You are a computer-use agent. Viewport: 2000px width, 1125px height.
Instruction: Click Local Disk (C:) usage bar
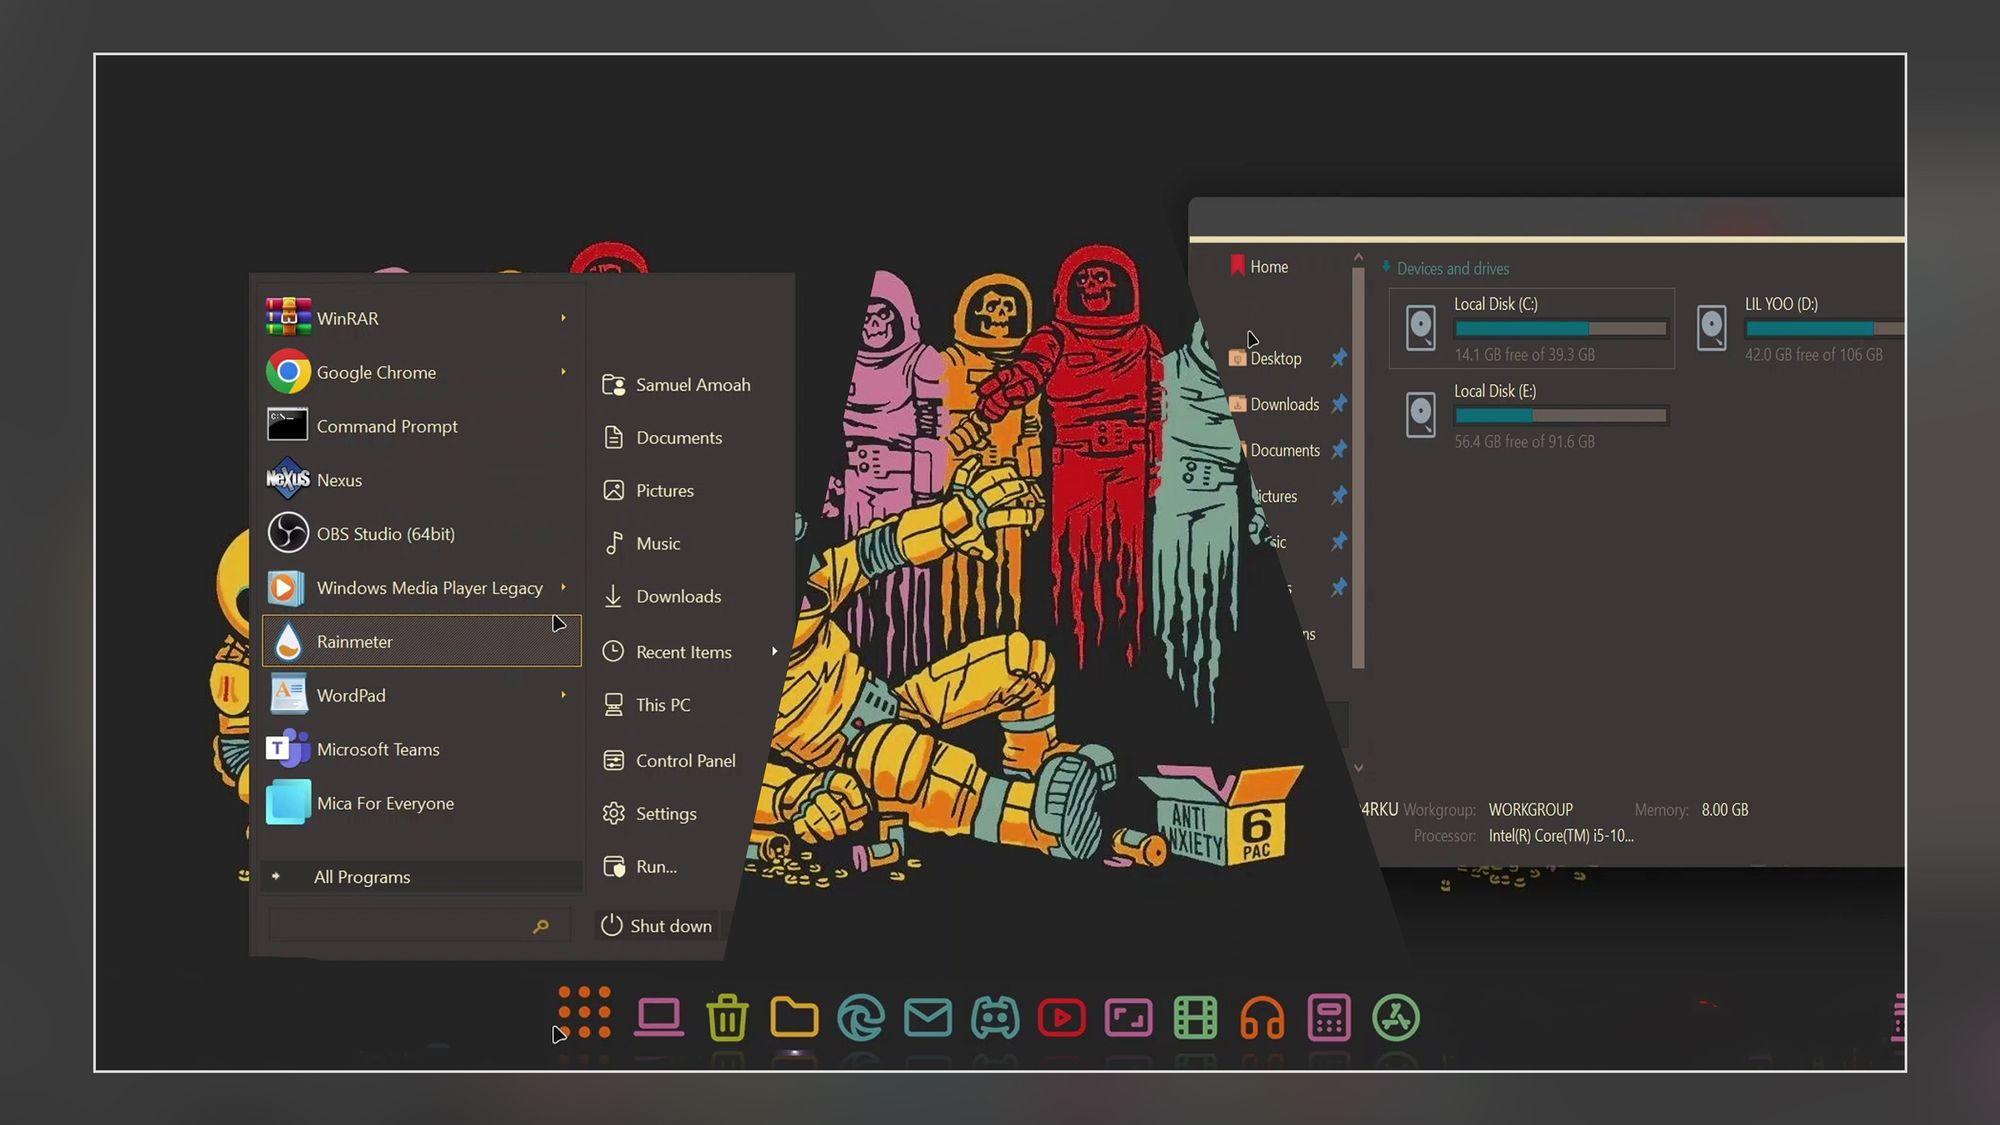(1561, 328)
